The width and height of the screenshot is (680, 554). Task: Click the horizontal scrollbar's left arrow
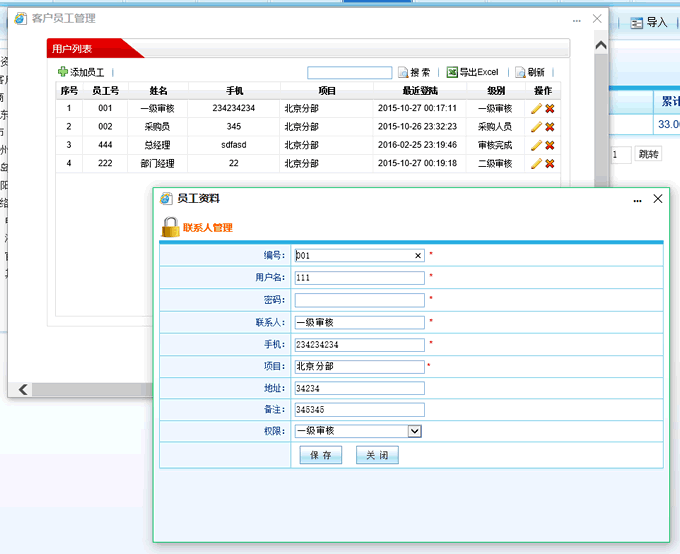(x=22, y=389)
